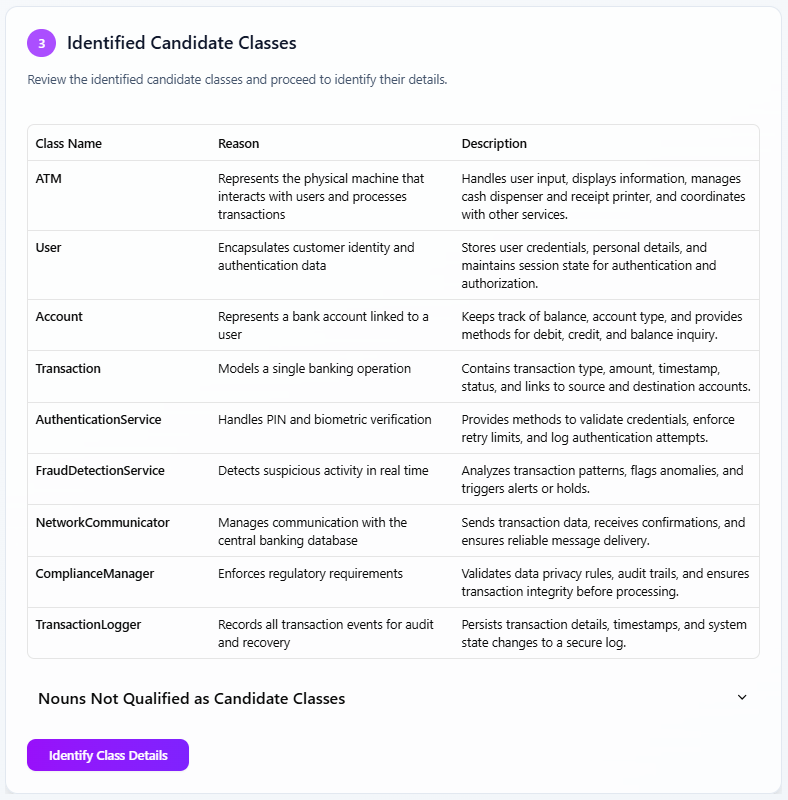Click the Transaction description text cell
The image size is (788, 800).
[x=606, y=377]
